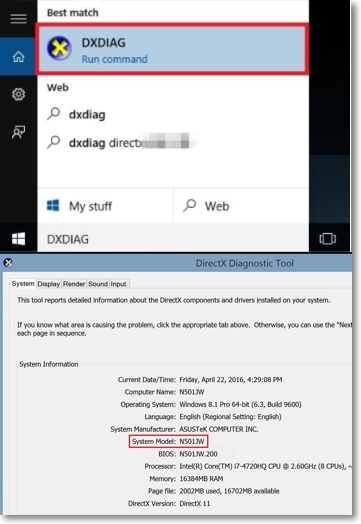
Task: Run the DXDIAG Run command result
Action: tap(172, 49)
